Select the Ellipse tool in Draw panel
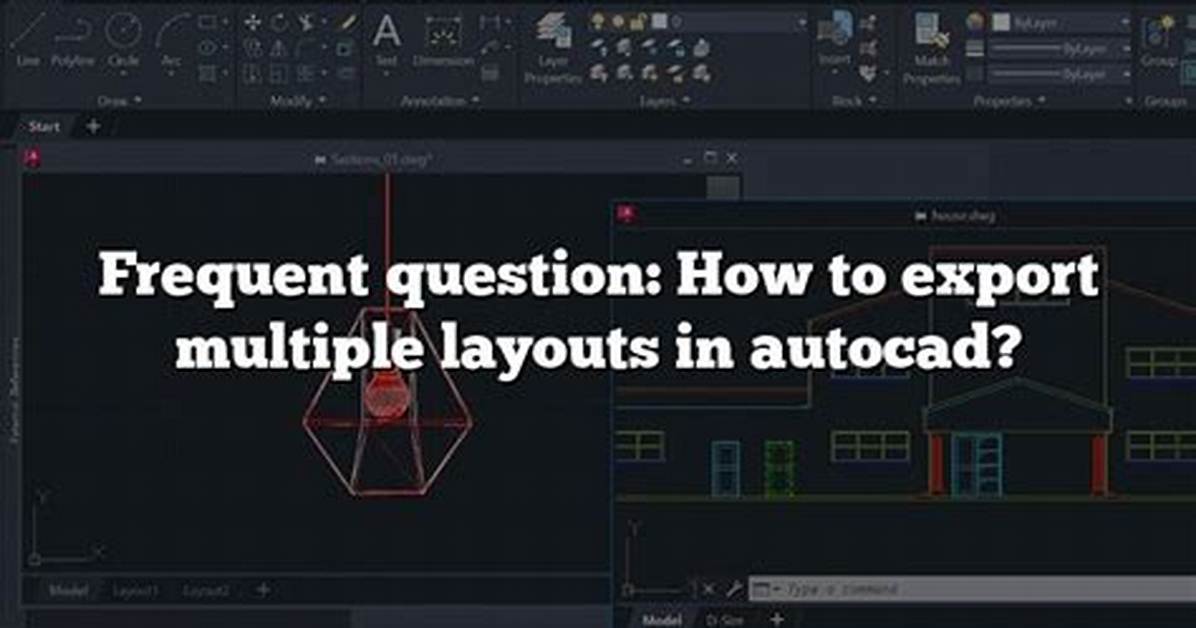Screen dimensions: 1196x628 [207, 47]
